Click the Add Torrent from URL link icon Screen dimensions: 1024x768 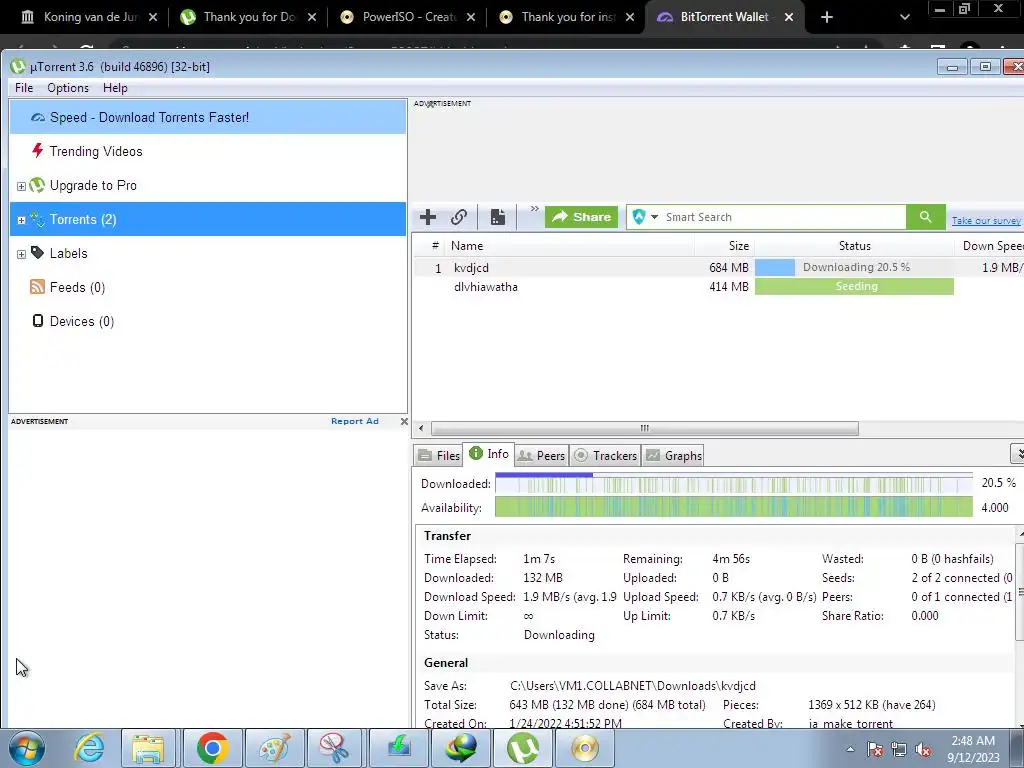click(459, 217)
